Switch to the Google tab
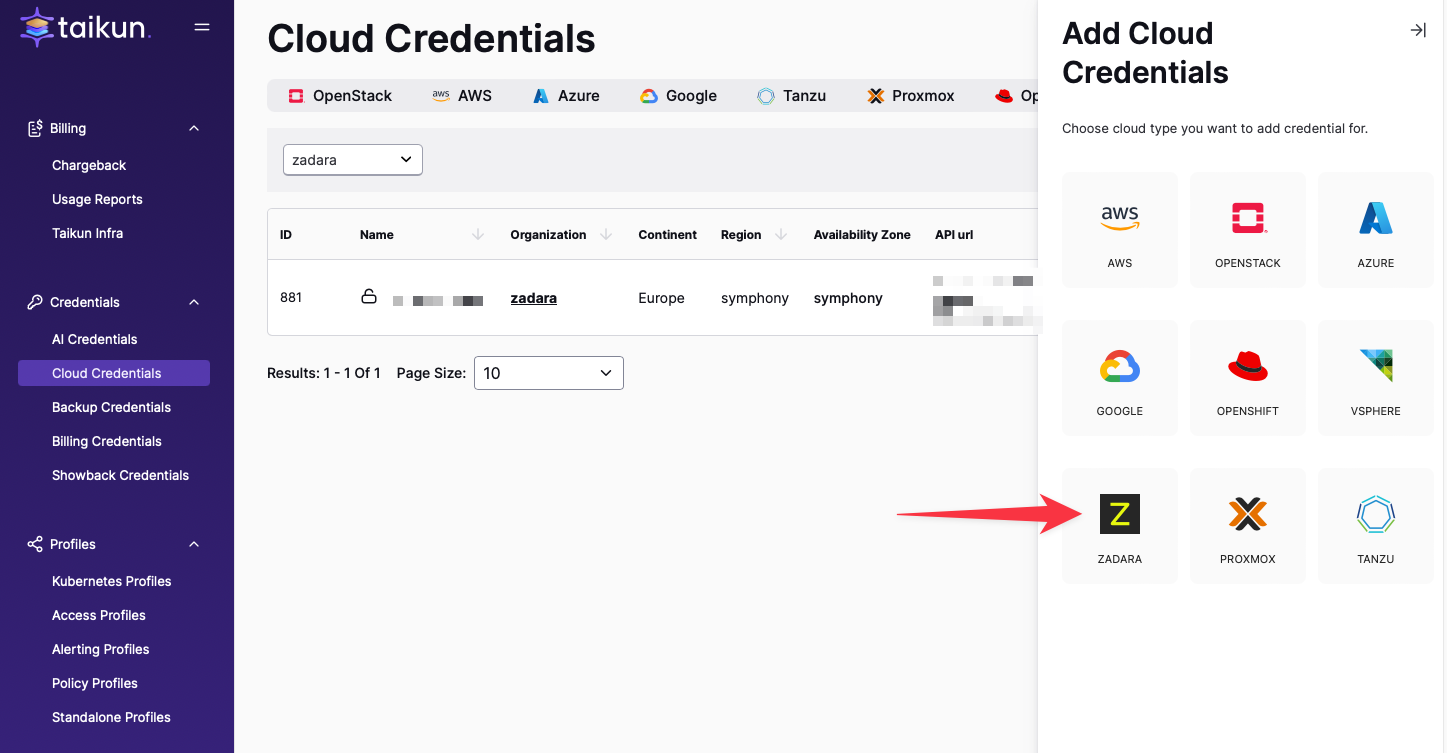This screenshot has width=1447, height=753. coord(678,96)
